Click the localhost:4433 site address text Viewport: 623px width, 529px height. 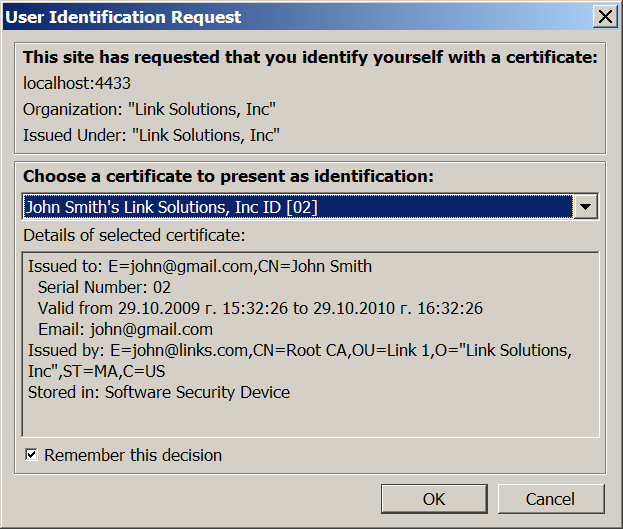[x=77, y=83]
